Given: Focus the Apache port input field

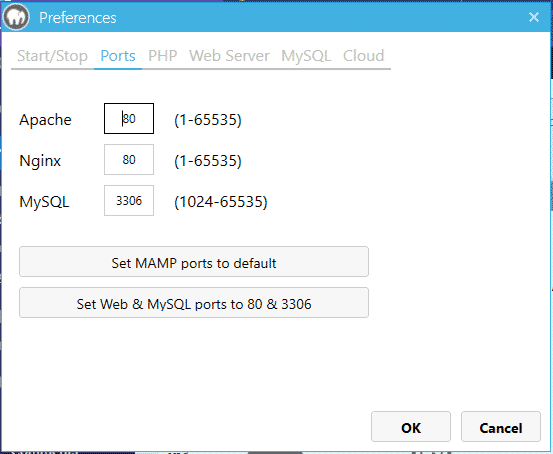Looking at the screenshot, I should 129,119.
